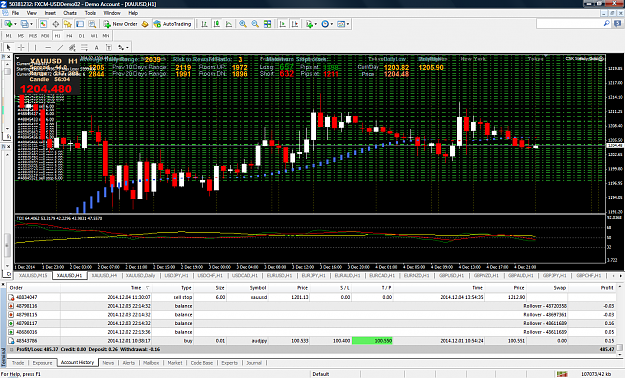Select the Cursor arrow tool
This screenshot has width=625, height=378.
(8, 47)
